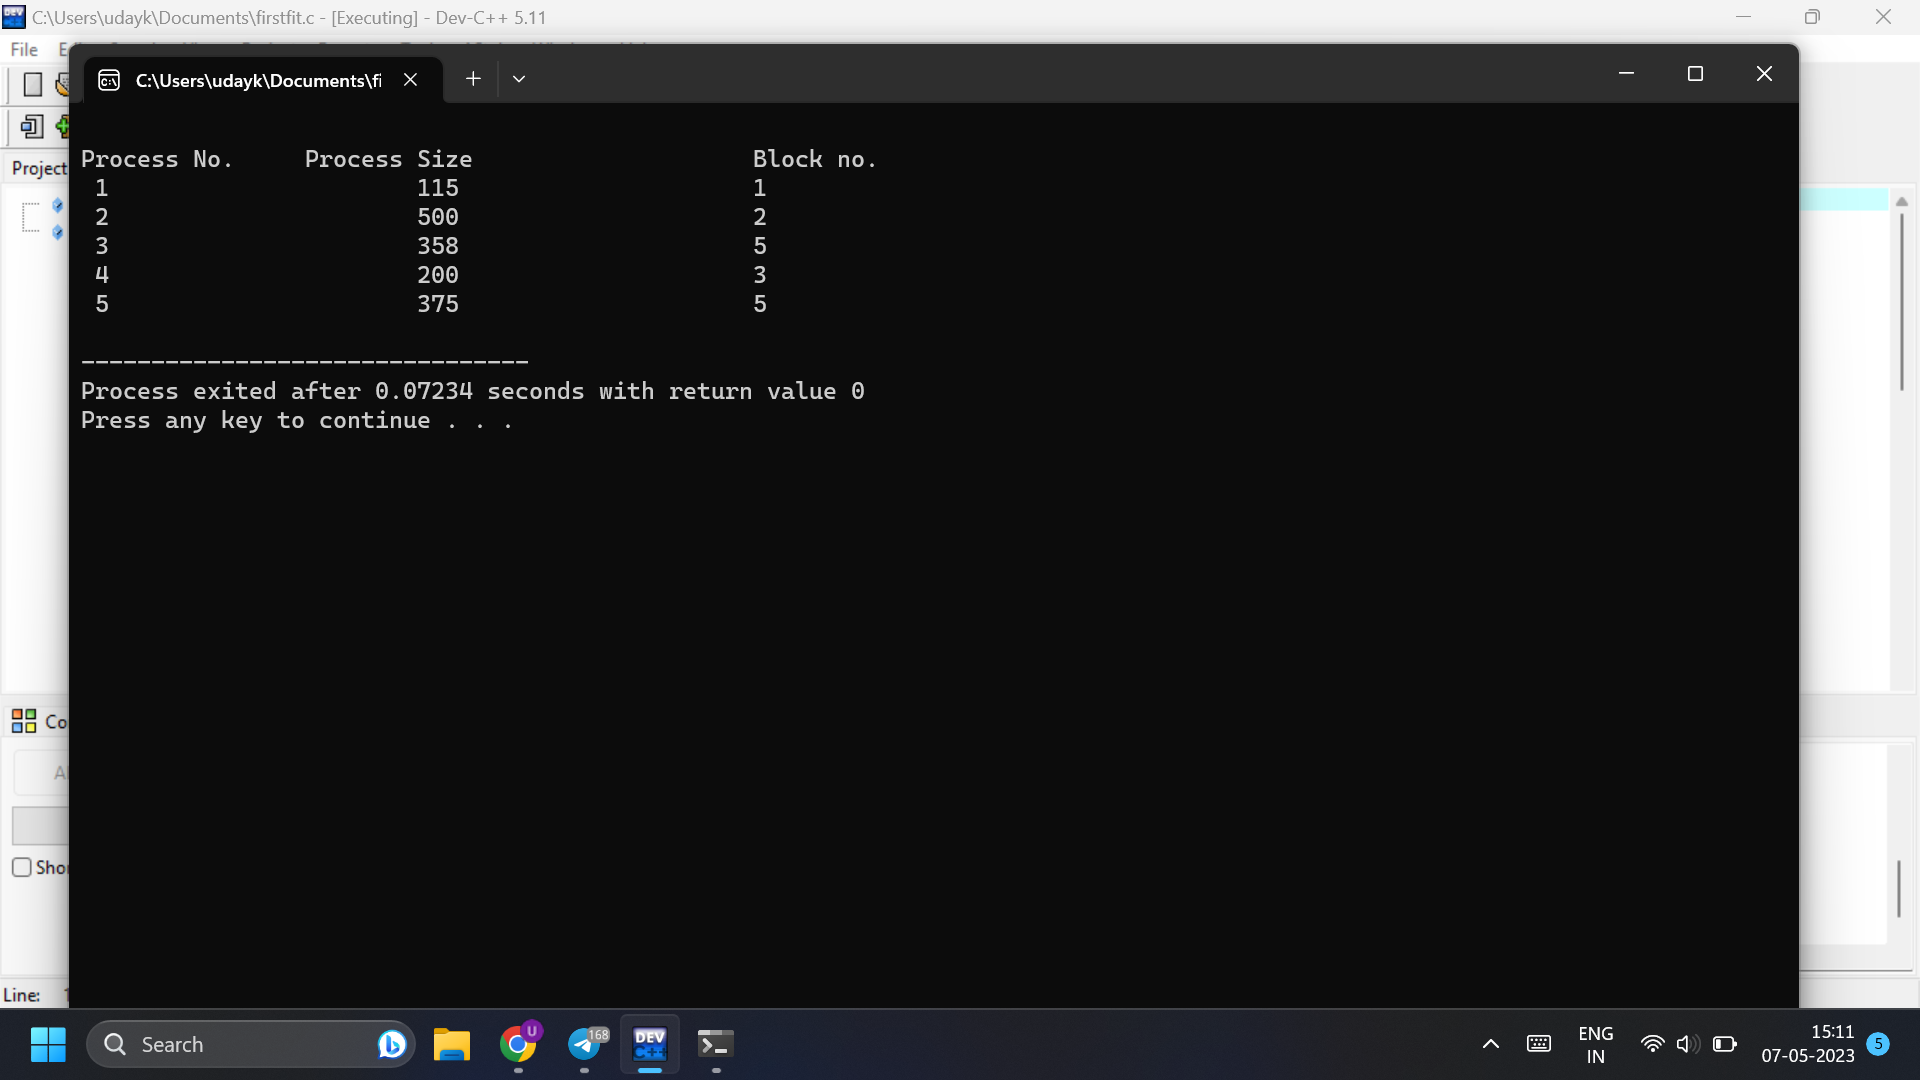The image size is (1920, 1080).
Task: Open the File menu in Dev-C++
Action: click(22, 49)
